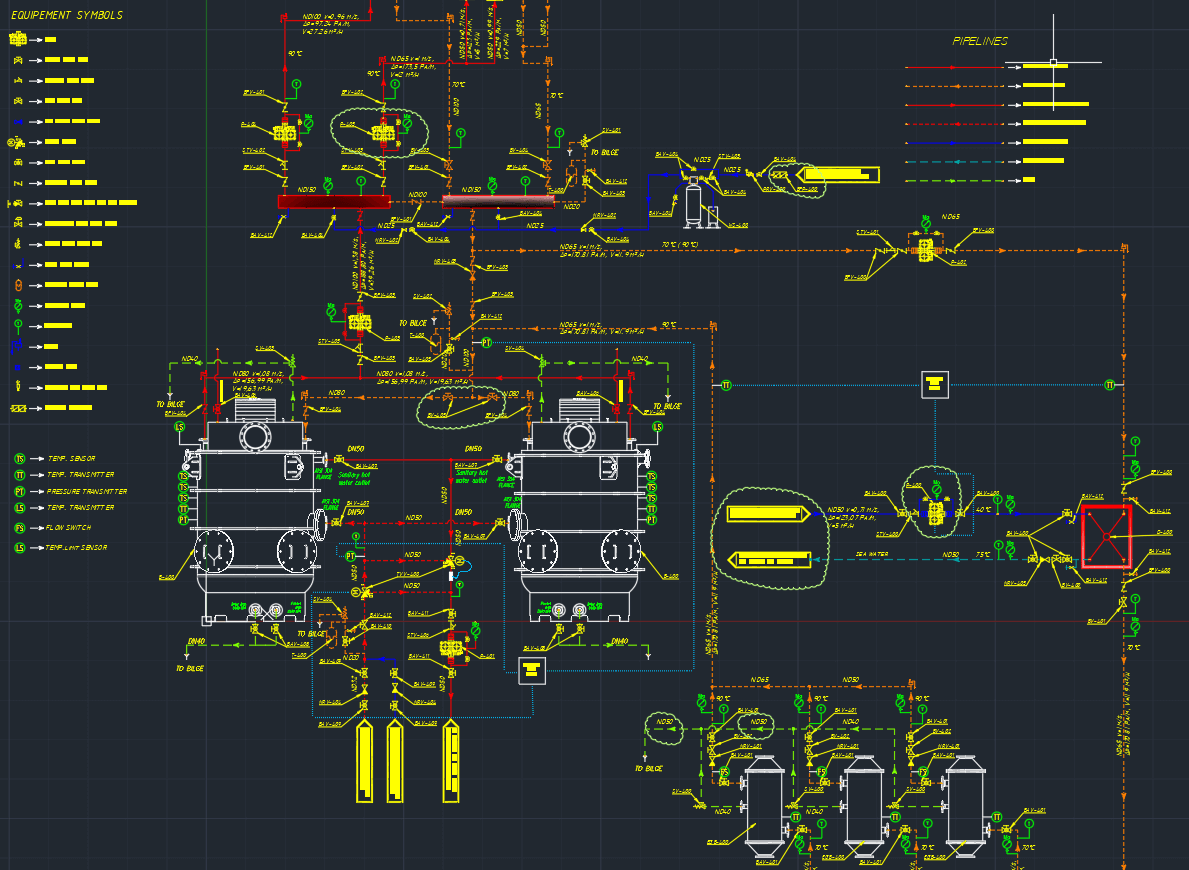Click the EQUIPEMENT SYMBOLS heading text
This screenshot has width=1189, height=870.
(67, 16)
